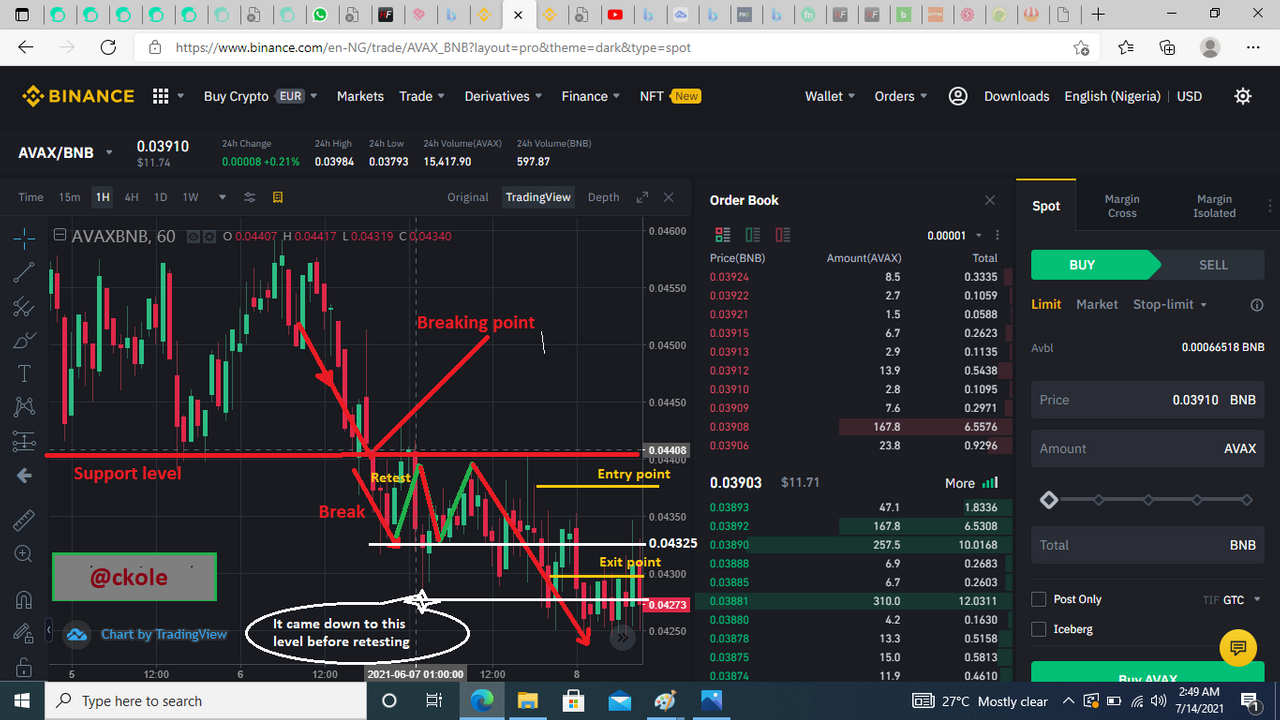Open order book more options menu

point(997,236)
